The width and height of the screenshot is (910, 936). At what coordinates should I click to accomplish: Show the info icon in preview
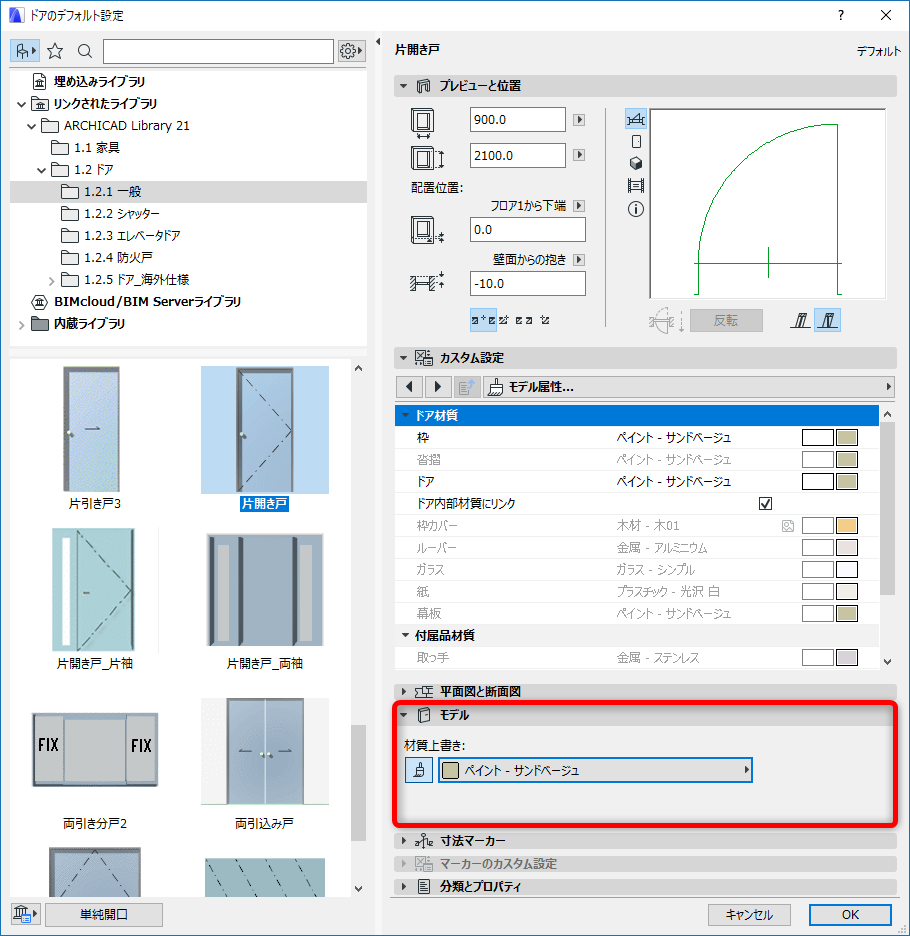coord(636,209)
